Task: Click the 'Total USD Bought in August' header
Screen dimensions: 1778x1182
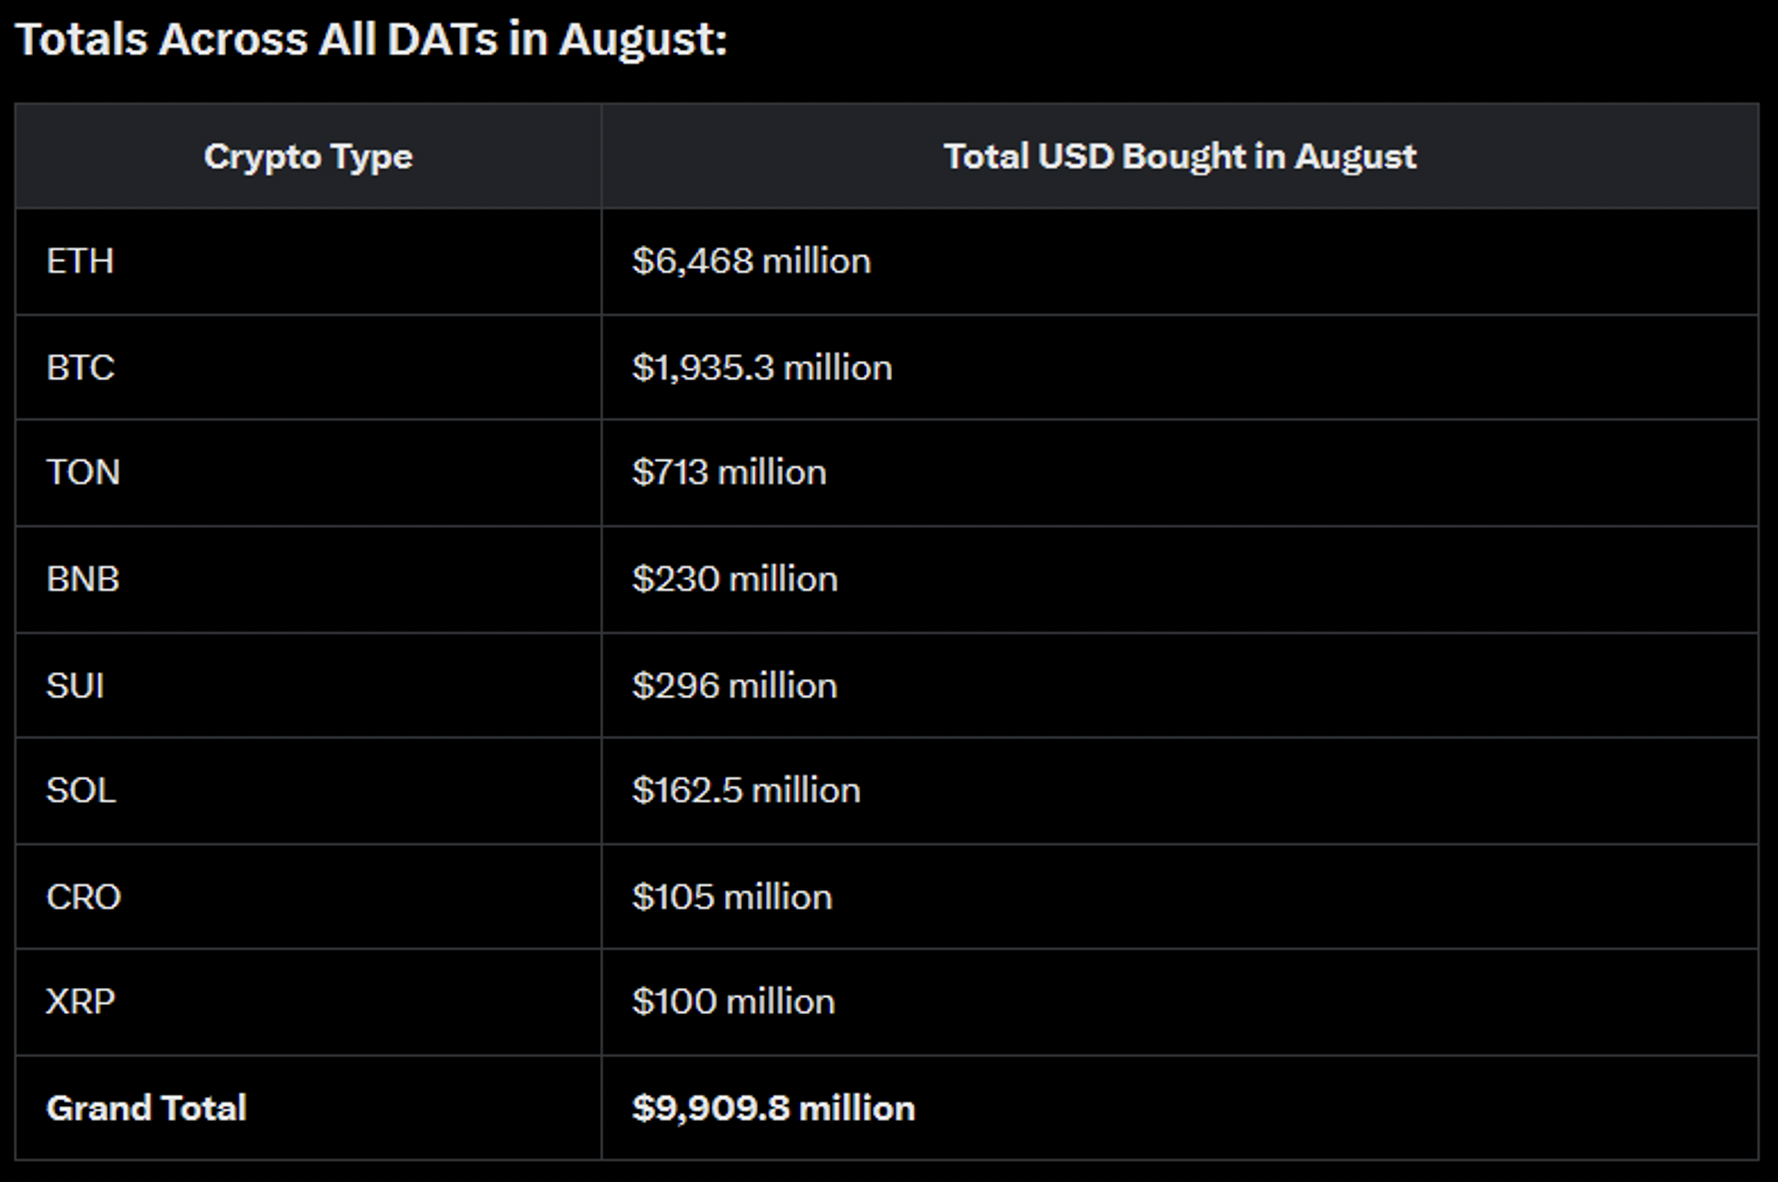Action: pyautogui.click(x=1180, y=157)
